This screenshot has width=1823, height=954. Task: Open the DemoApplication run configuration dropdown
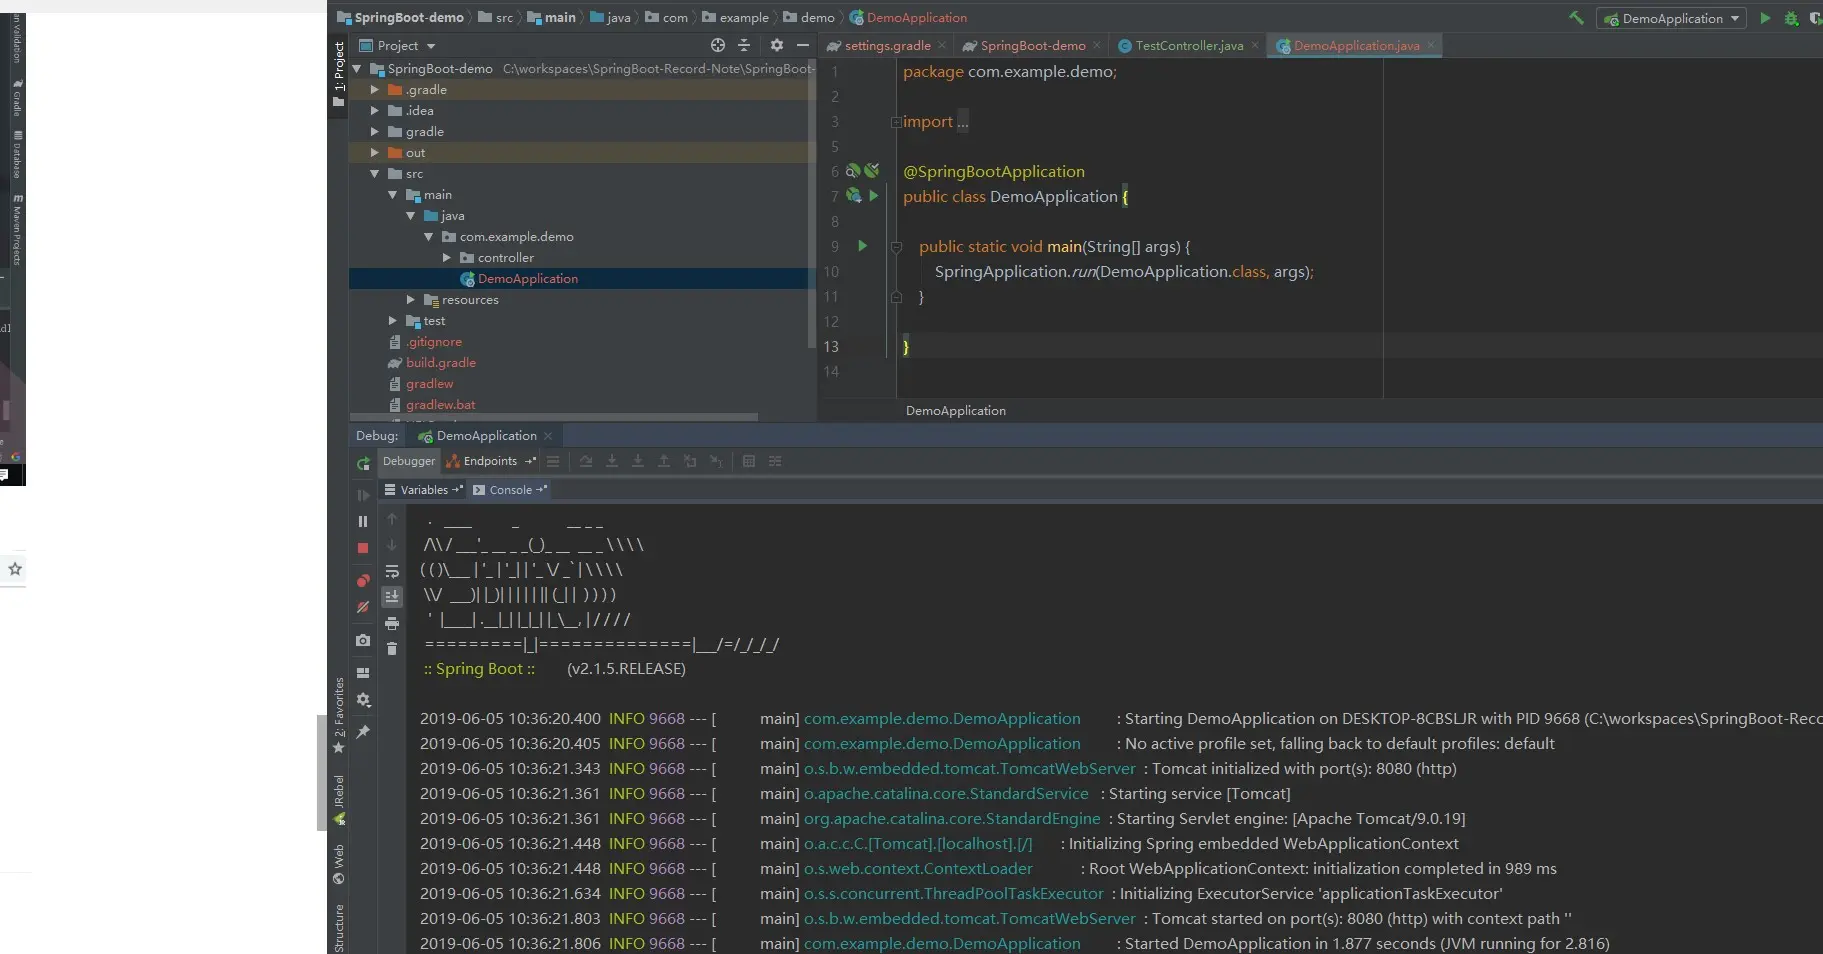tap(1671, 18)
